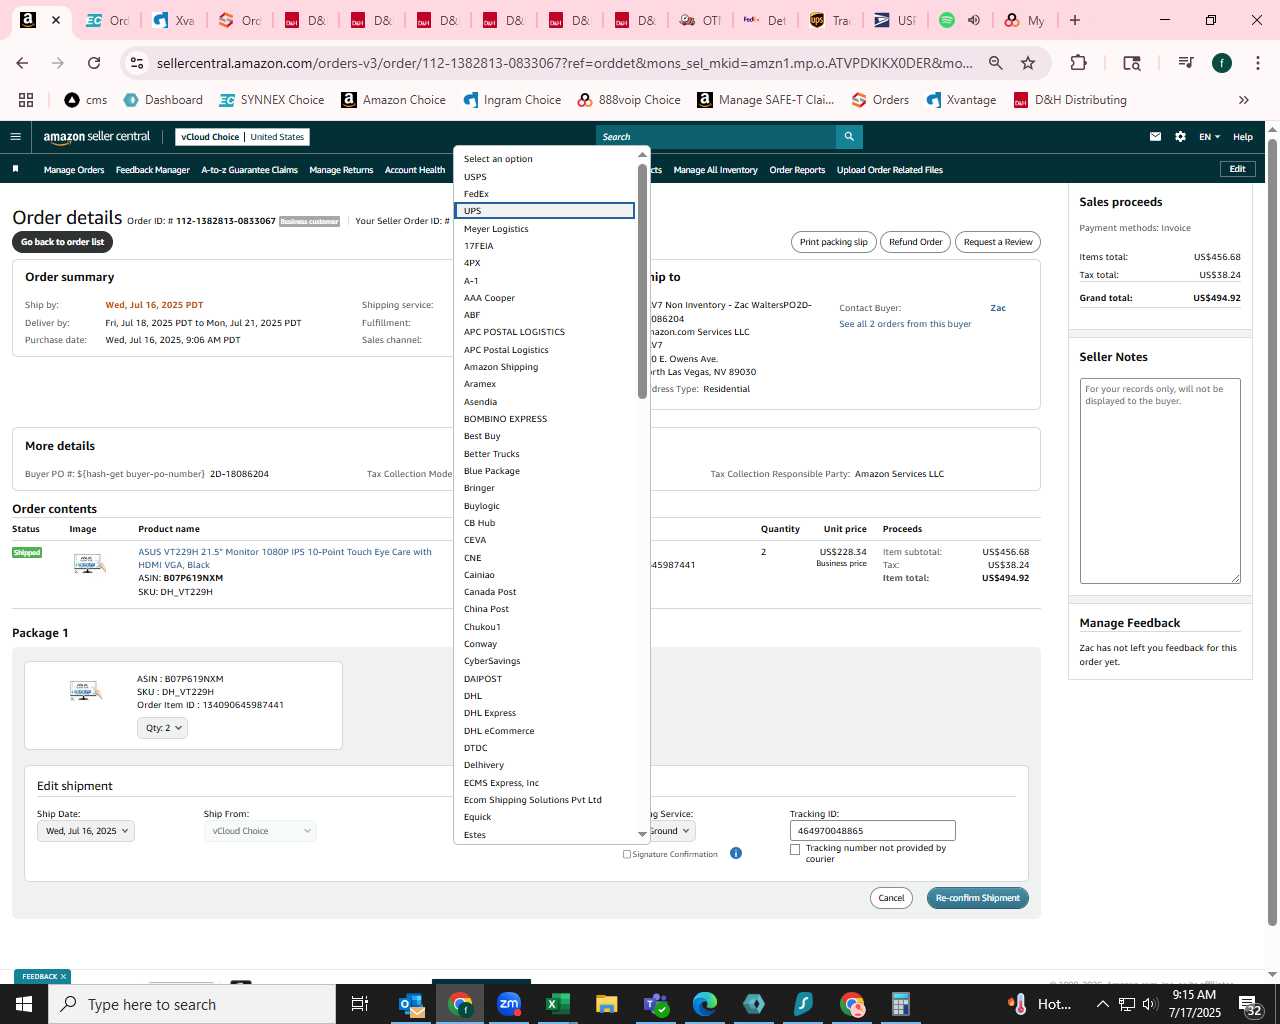Click the Amazon Seller Central logo
Viewport: 1280px width, 1024px height.
pyautogui.click(x=96, y=137)
